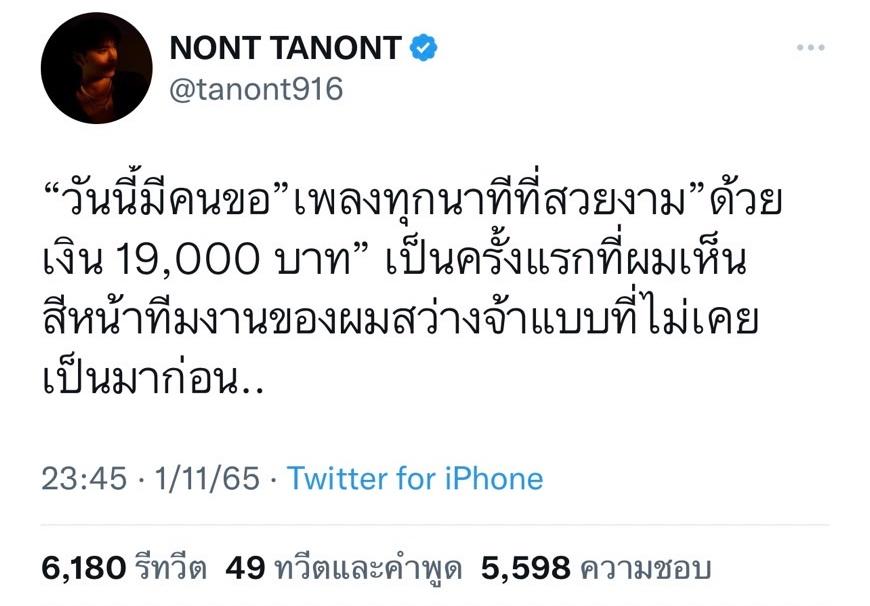Open the more options three-dot menu
The height and width of the screenshot is (606, 870).
coord(810,47)
